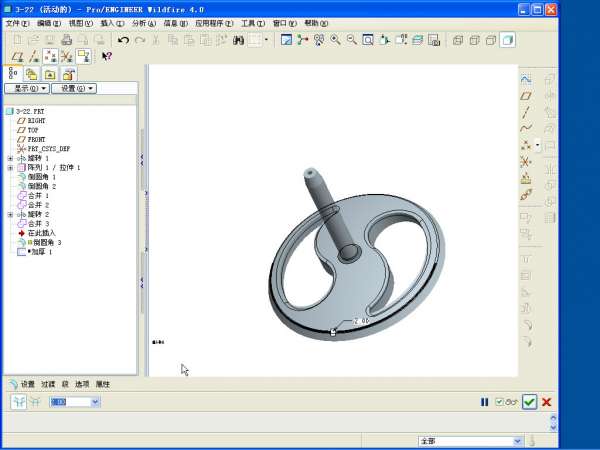Select FRONT plane in model tree

tap(36, 139)
